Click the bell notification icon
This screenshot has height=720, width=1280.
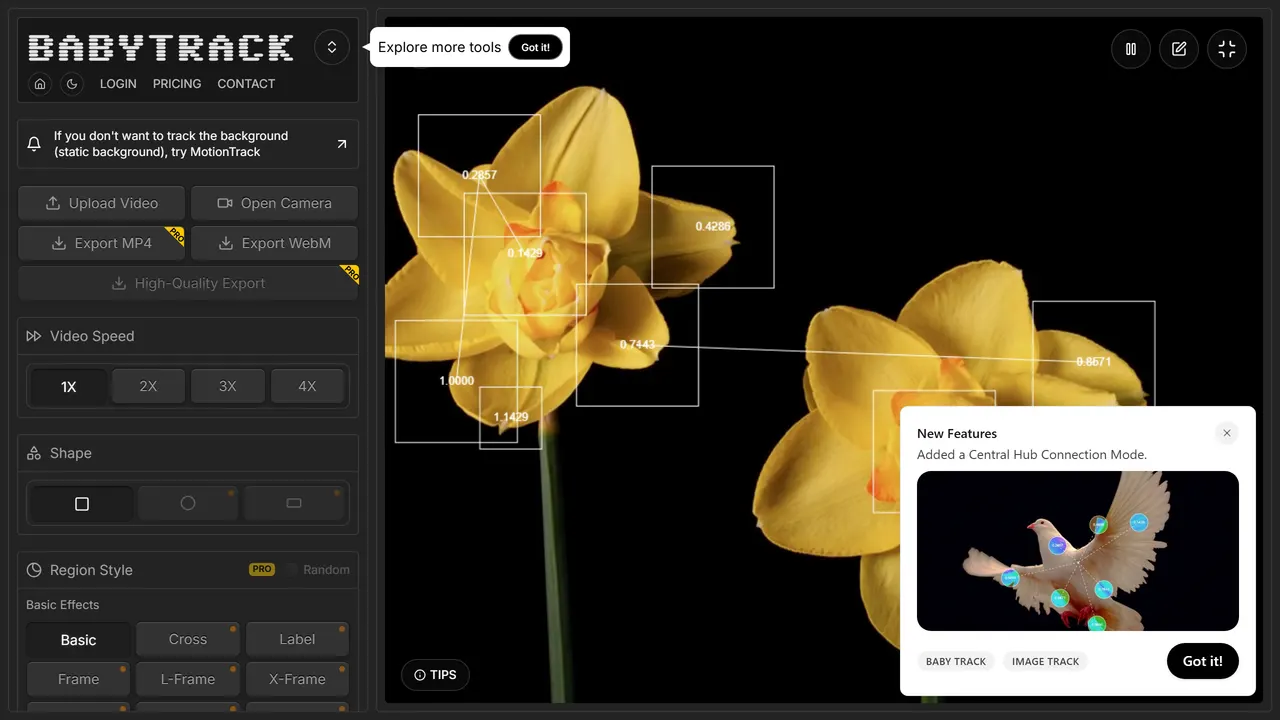coord(34,144)
